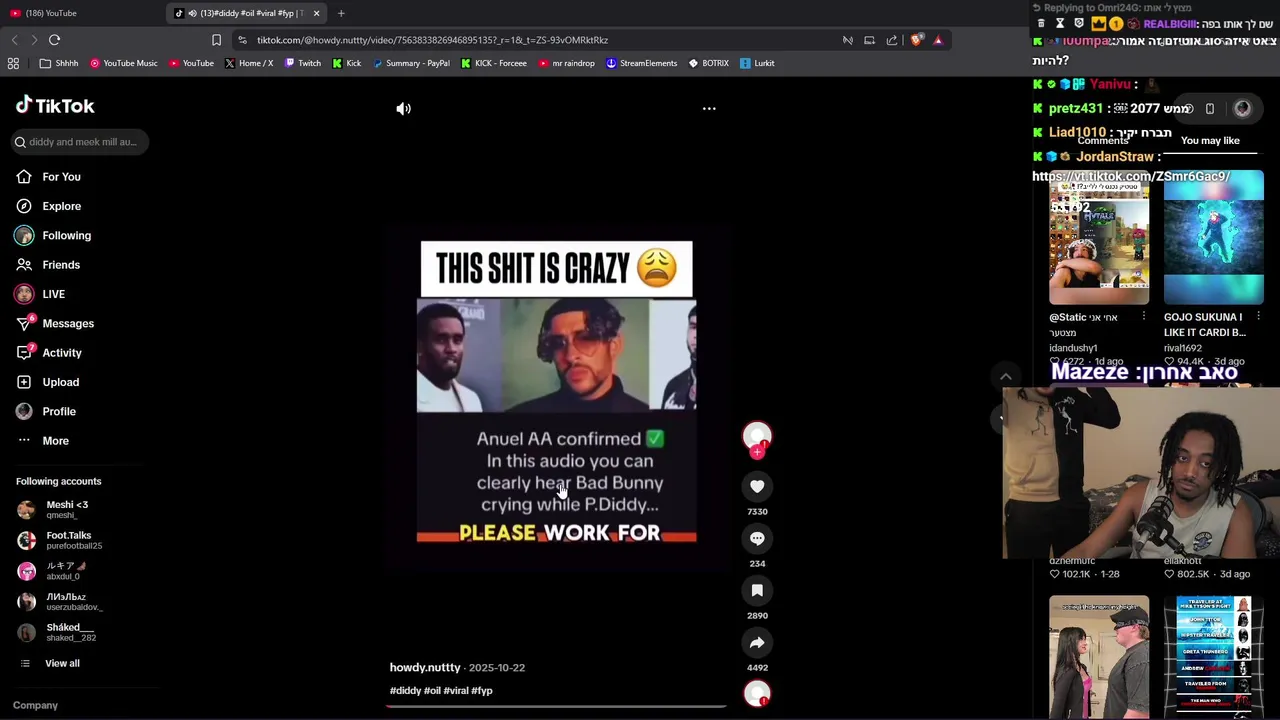This screenshot has height=720, width=1280.
Task: Open the @Static video thumbnail by idandushy1
Action: point(1099,237)
